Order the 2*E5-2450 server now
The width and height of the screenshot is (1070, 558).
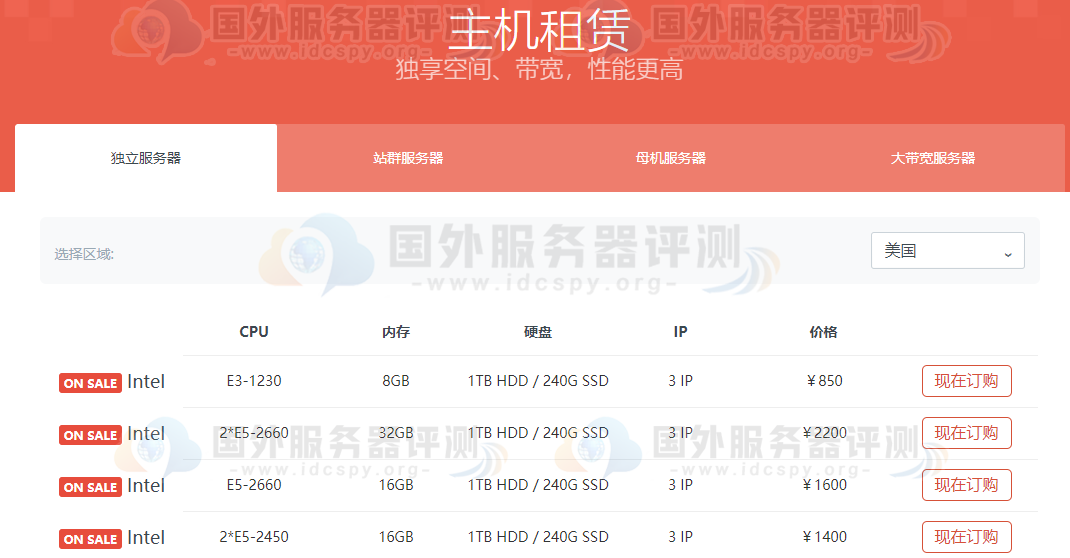pyautogui.click(x=966, y=537)
